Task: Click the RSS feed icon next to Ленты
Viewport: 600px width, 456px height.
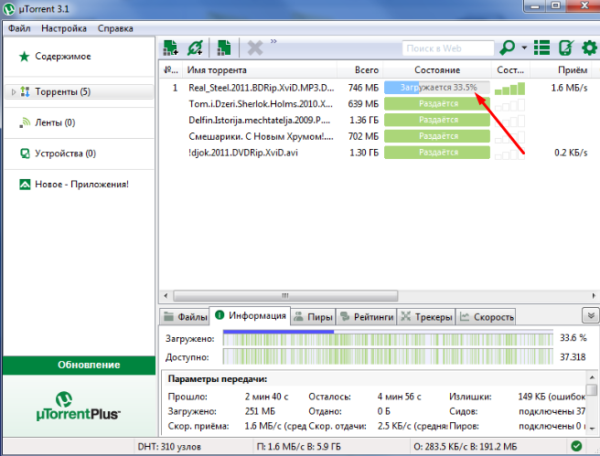Action: coord(25,122)
